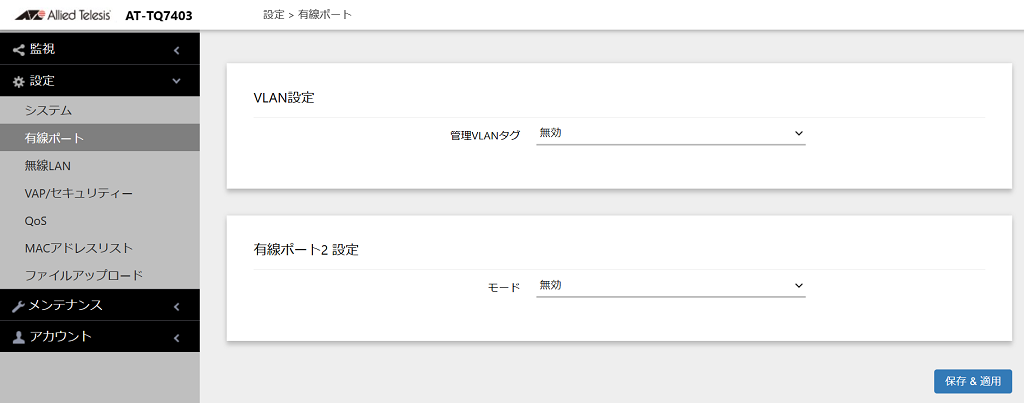Go to 無線LAN settings
This screenshot has width=1024, height=403.
pyautogui.click(x=47, y=165)
